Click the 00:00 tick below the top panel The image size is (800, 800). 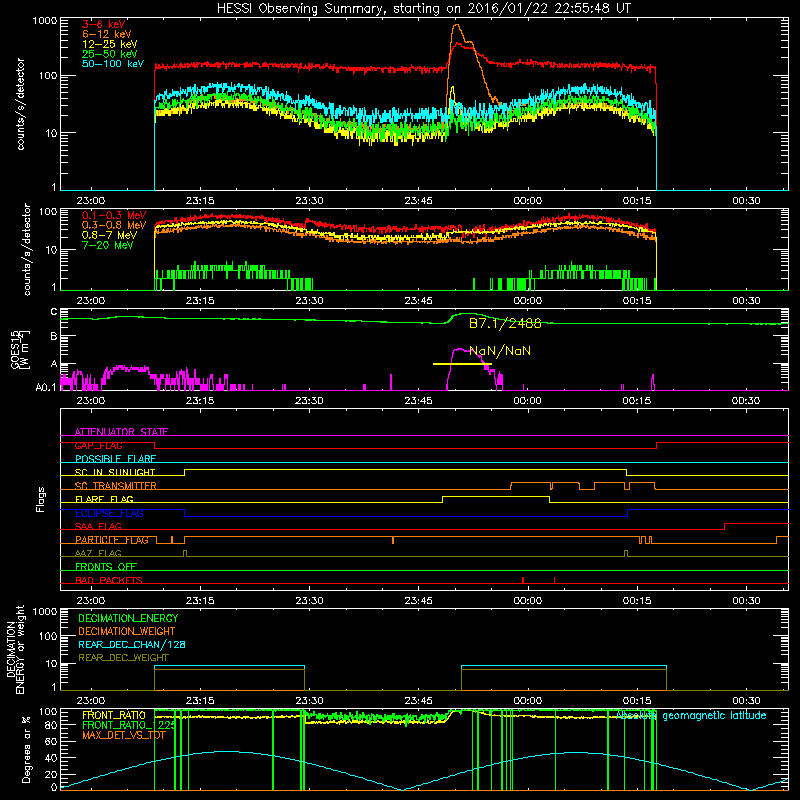coord(528,201)
